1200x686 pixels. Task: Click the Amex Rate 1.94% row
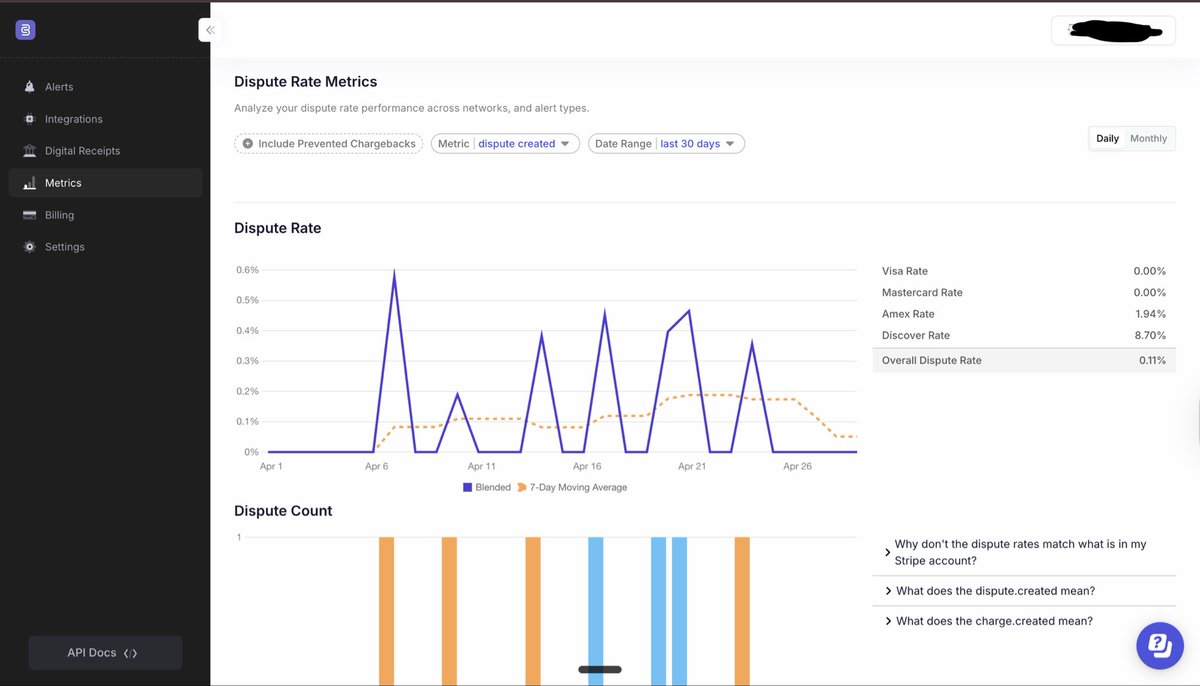click(x=1024, y=314)
